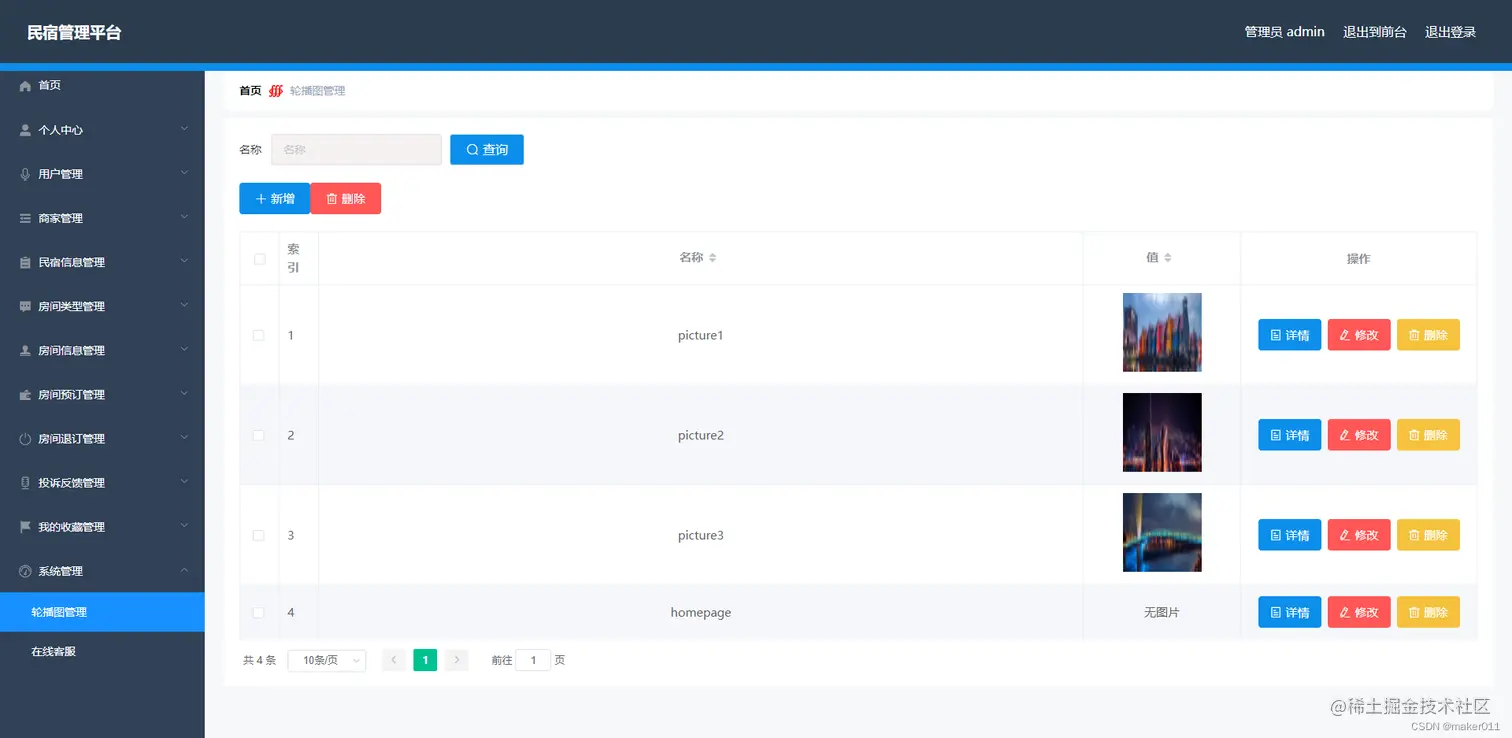Click 首页 breadcrumb link
Image resolution: width=1512 pixels, height=738 pixels.
250,91
